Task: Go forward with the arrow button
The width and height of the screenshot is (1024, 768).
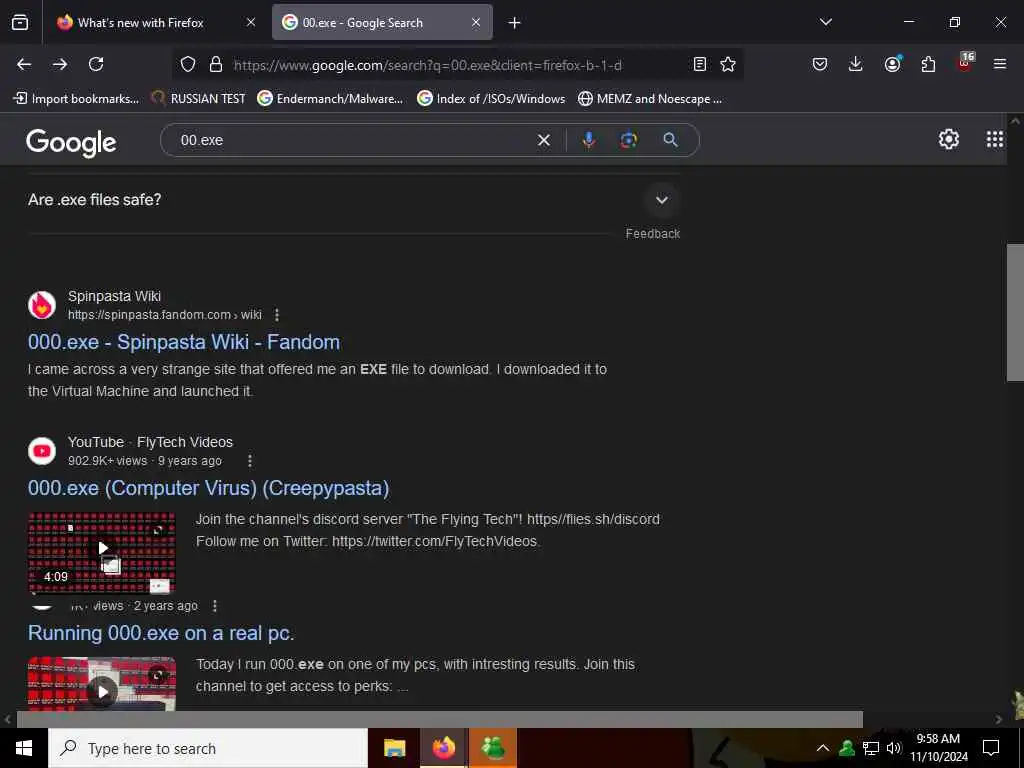Action: tap(60, 64)
